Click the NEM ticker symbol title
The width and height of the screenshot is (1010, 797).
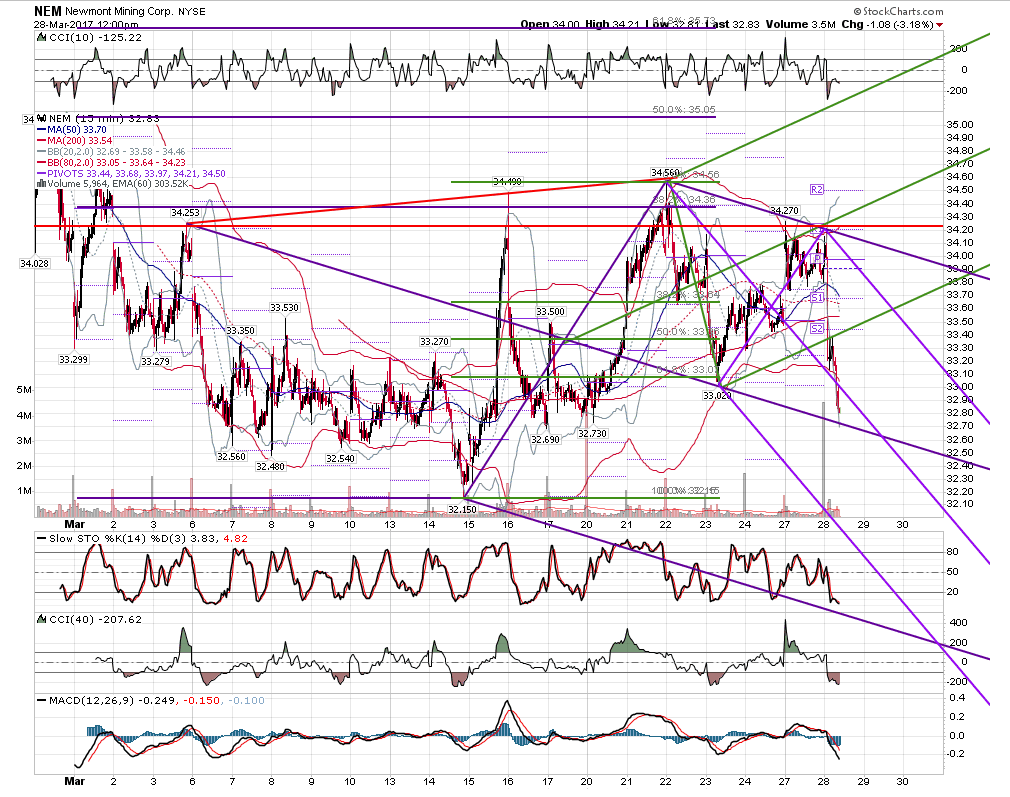tap(48, 12)
